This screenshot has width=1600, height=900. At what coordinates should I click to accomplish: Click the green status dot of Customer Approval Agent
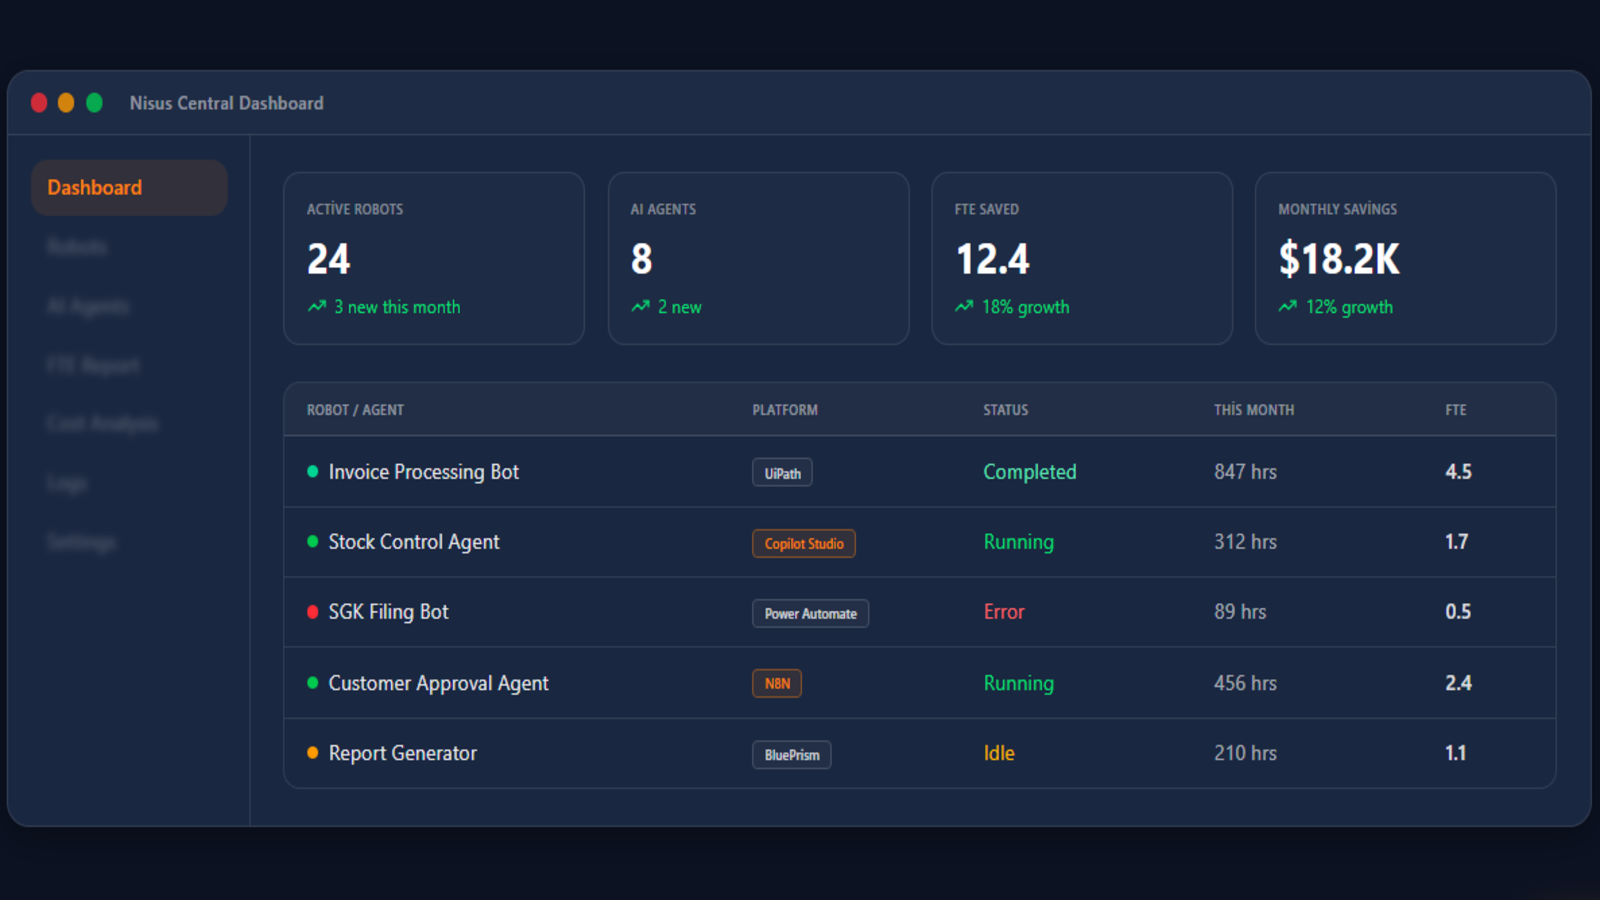click(x=313, y=682)
